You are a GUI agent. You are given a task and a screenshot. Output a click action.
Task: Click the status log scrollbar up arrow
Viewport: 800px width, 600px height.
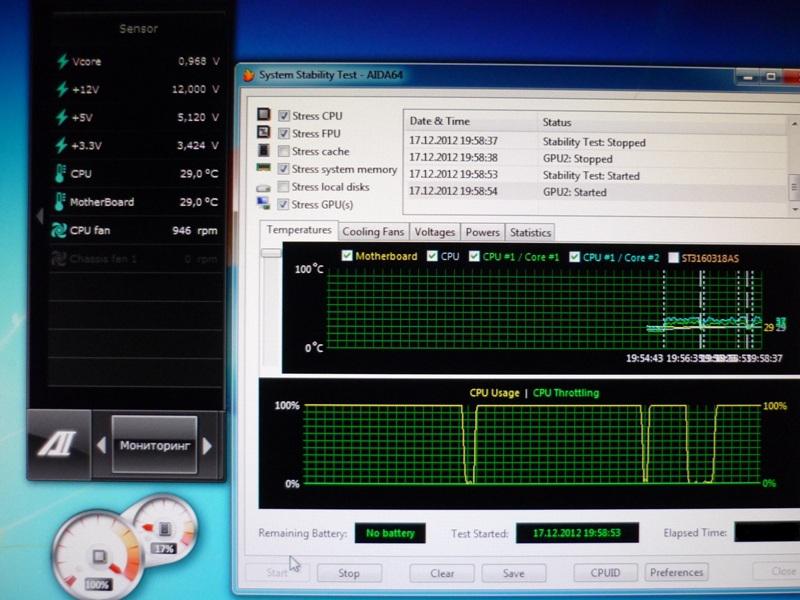tap(794, 124)
